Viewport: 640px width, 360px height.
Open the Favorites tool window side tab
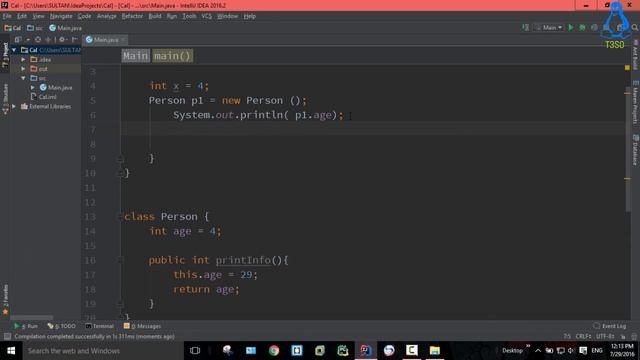[5, 299]
